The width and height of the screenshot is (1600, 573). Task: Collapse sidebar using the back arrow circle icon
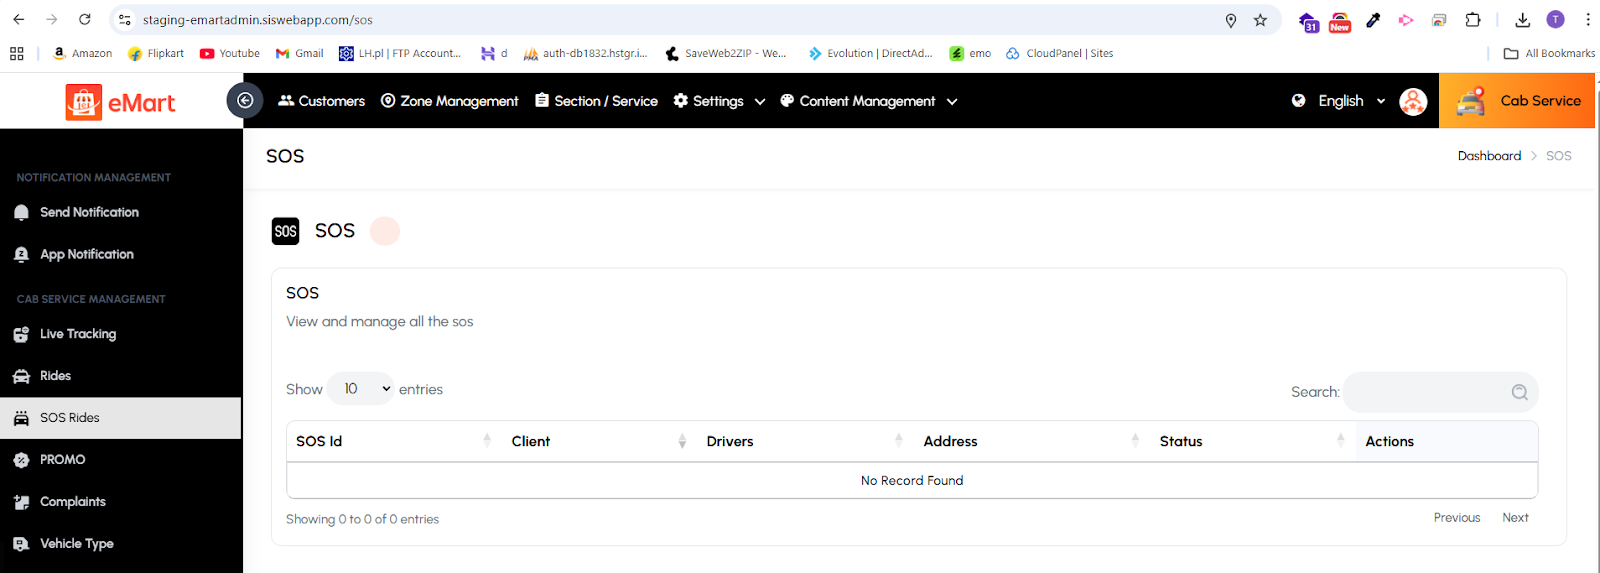tap(244, 100)
